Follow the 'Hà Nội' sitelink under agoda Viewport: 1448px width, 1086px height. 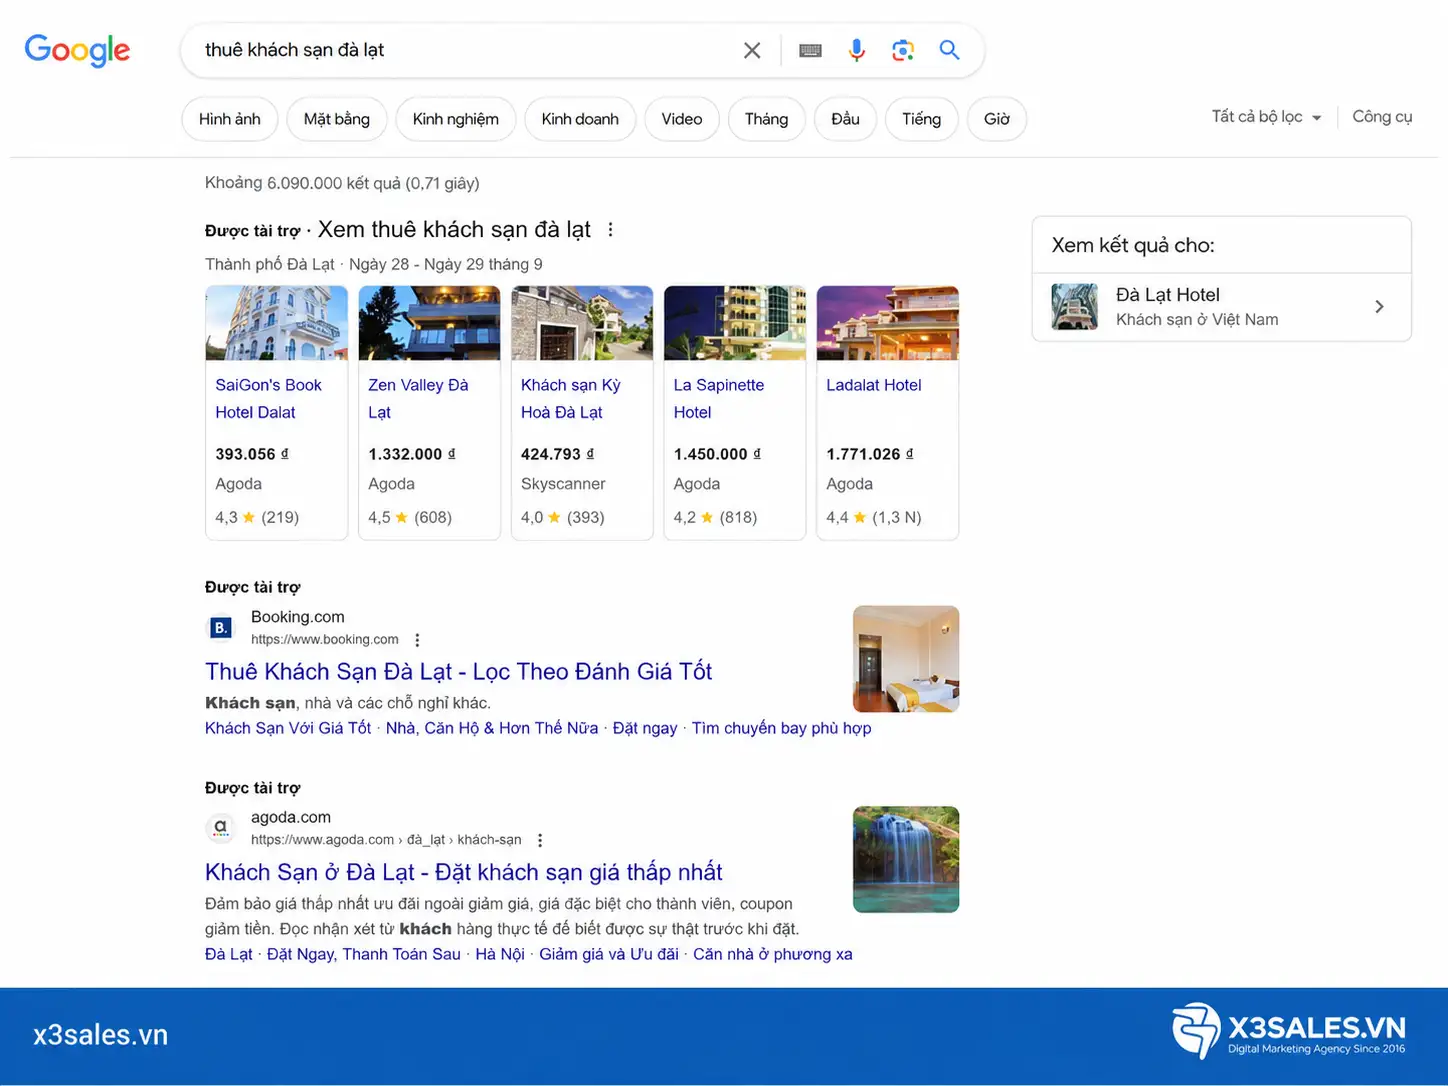(x=500, y=954)
